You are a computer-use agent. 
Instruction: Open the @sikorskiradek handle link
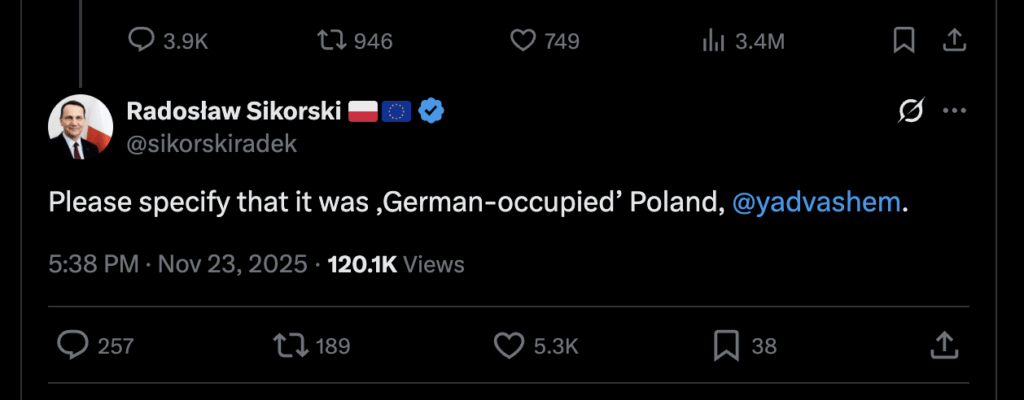point(211,143)
